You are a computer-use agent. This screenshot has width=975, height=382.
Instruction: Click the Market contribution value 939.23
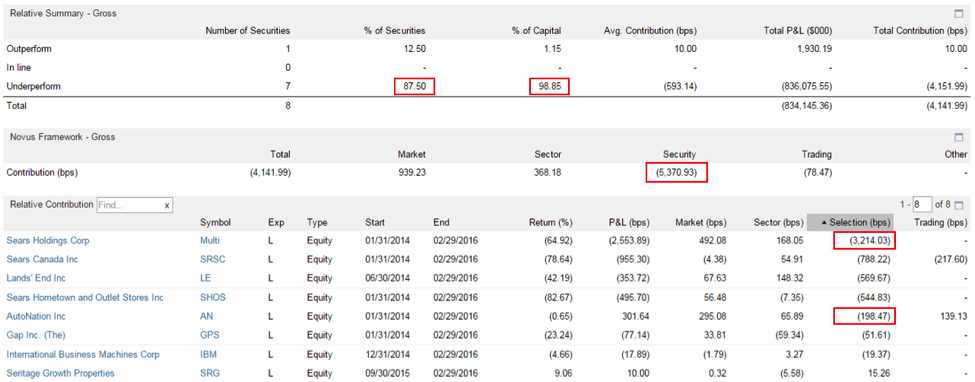[x=412, y=172]
